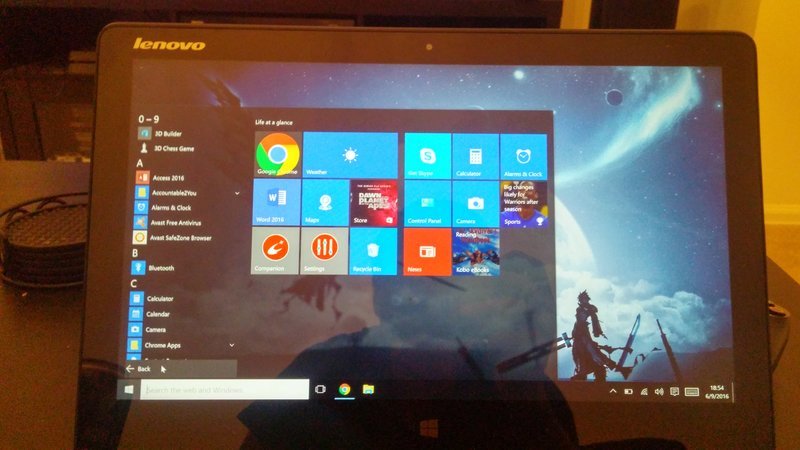This screenshot has height=450, width=800.
Task: Expand the Chrome Apps folder chevron
Action: click(x=232, y=345)
